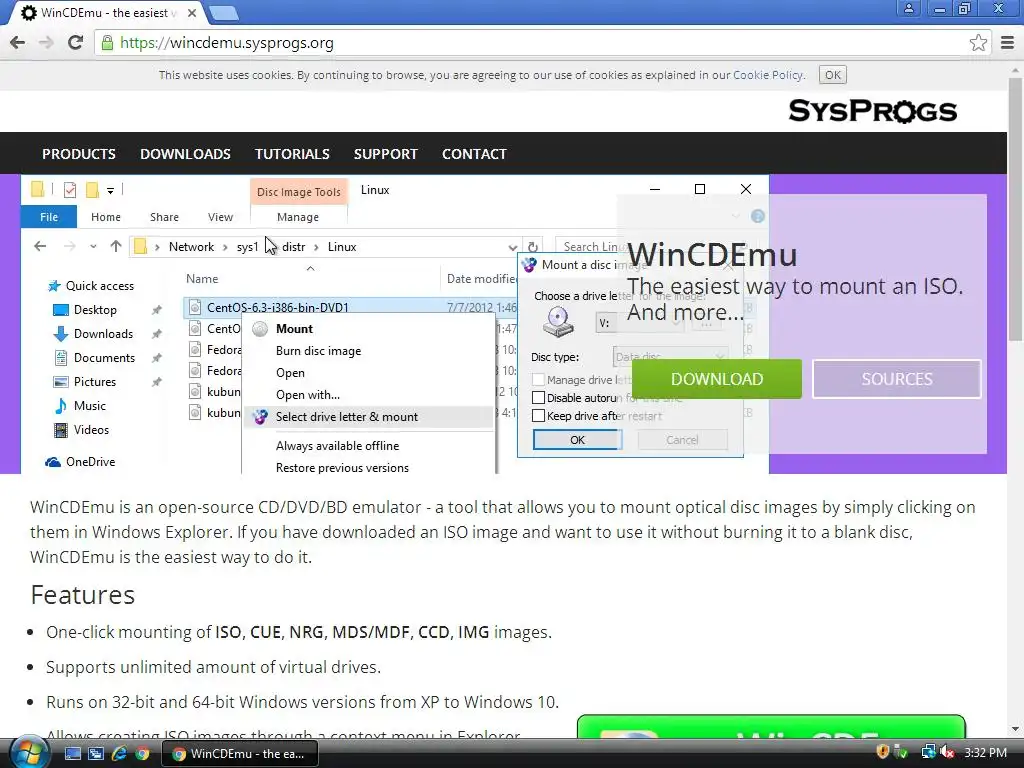This screenshot has width=1024, height=768.
Task: Choose Mount in the pictured context menu
Action: click(x=368, y=328)
